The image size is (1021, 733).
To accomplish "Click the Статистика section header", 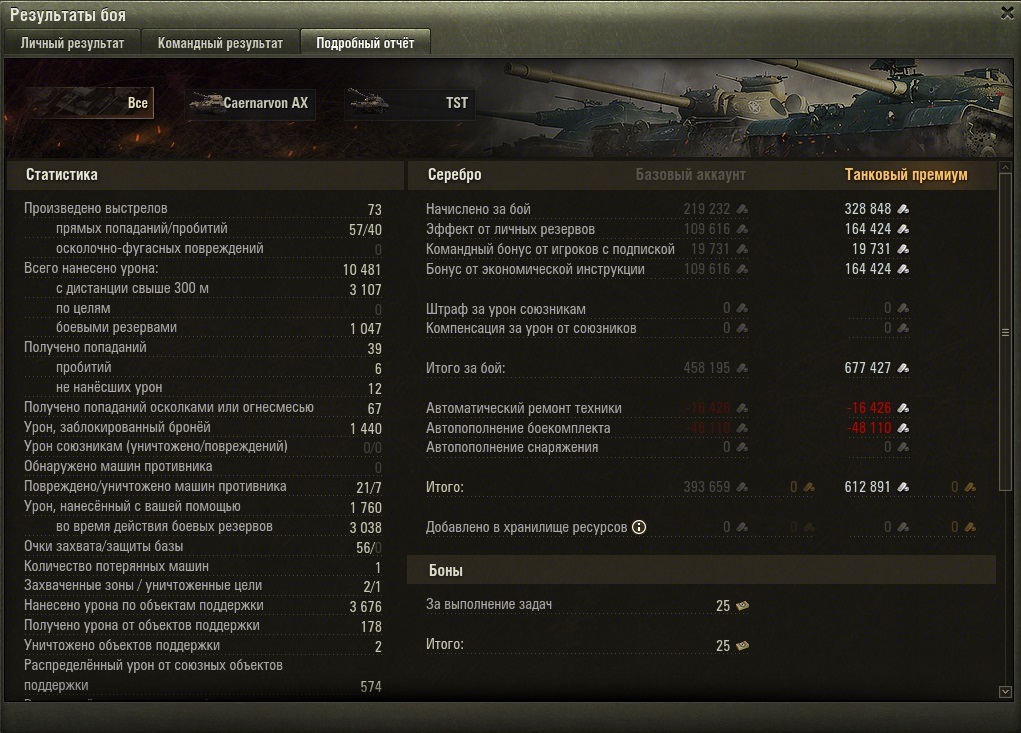I will (x=62, y=174).
